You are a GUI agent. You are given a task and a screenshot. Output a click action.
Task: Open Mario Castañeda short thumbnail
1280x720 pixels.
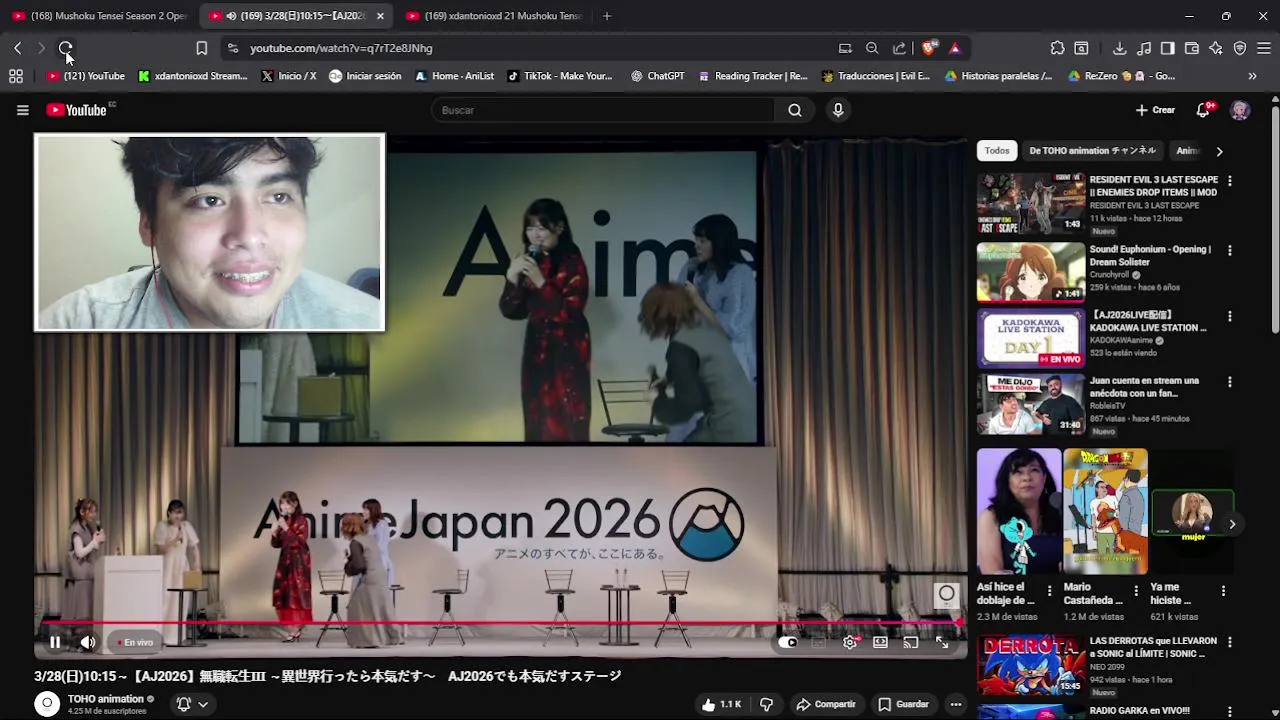pos(1105,511)
